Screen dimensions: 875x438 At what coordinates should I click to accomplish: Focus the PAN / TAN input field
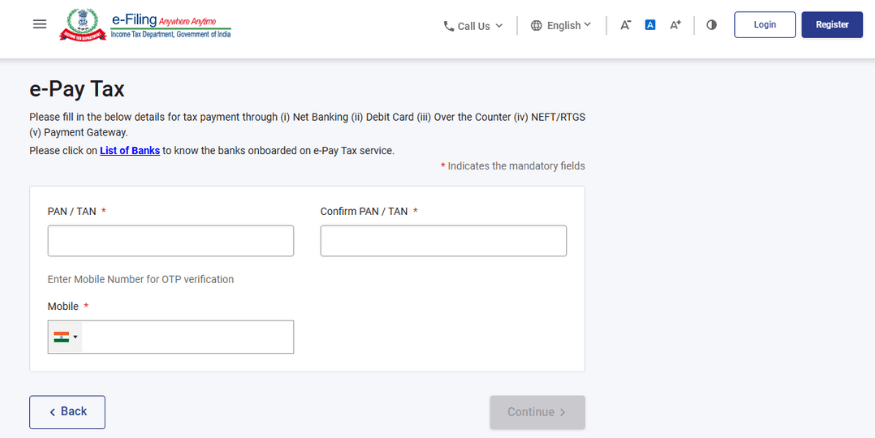tap(171, 241)
